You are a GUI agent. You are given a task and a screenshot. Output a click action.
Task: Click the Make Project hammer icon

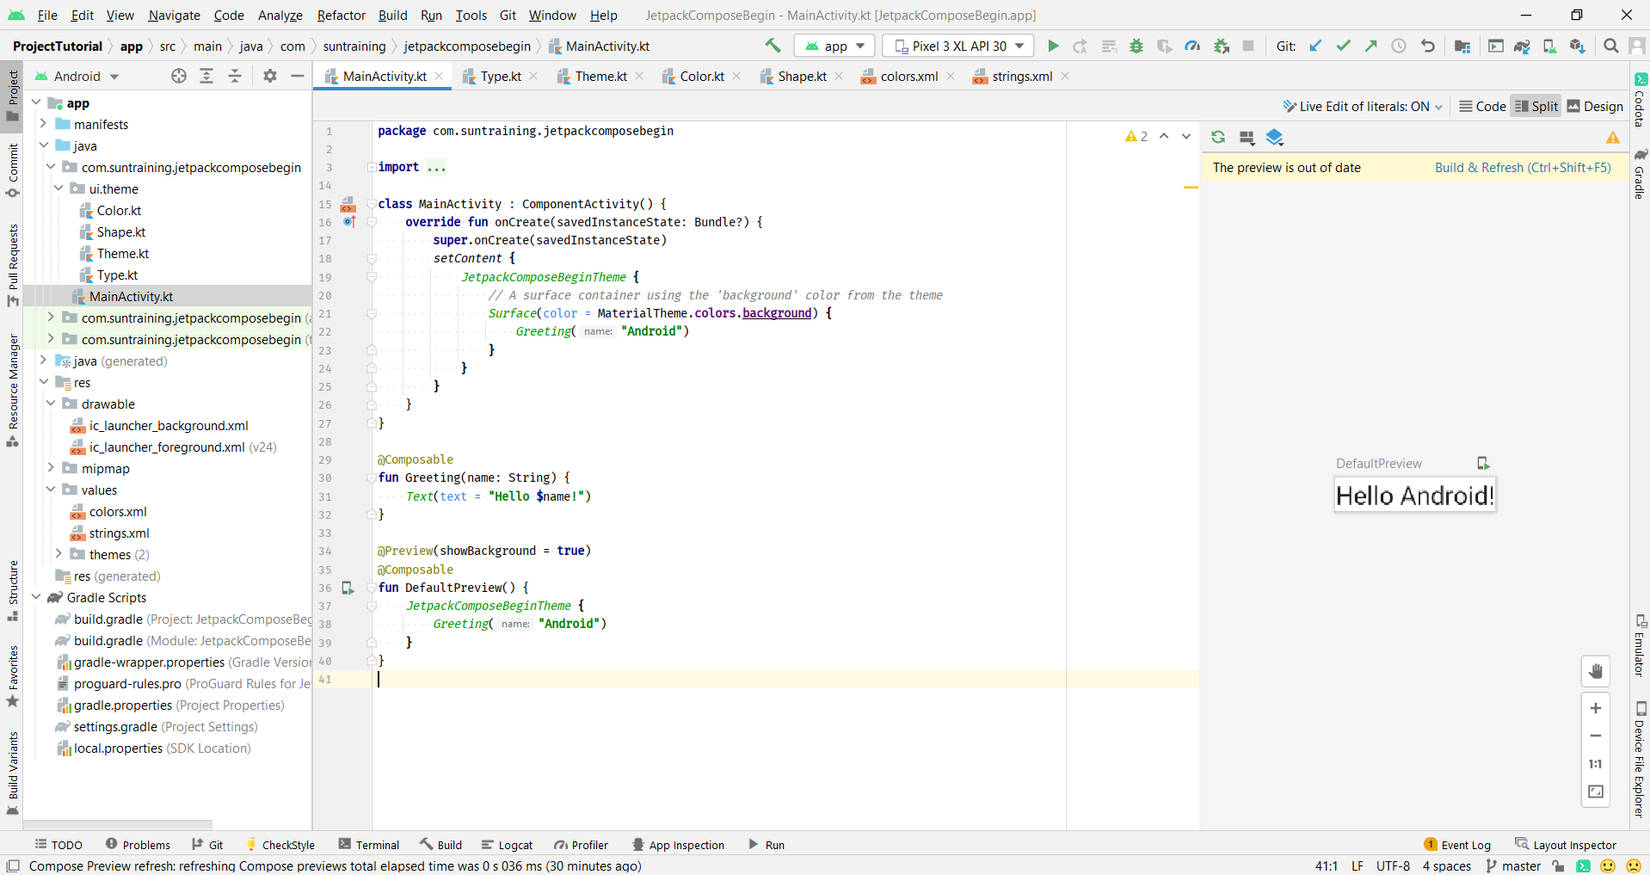[x=773, y=46]
